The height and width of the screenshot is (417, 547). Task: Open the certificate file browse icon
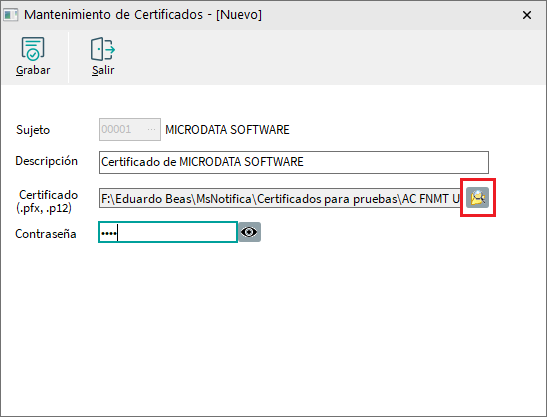coord(478,198)
